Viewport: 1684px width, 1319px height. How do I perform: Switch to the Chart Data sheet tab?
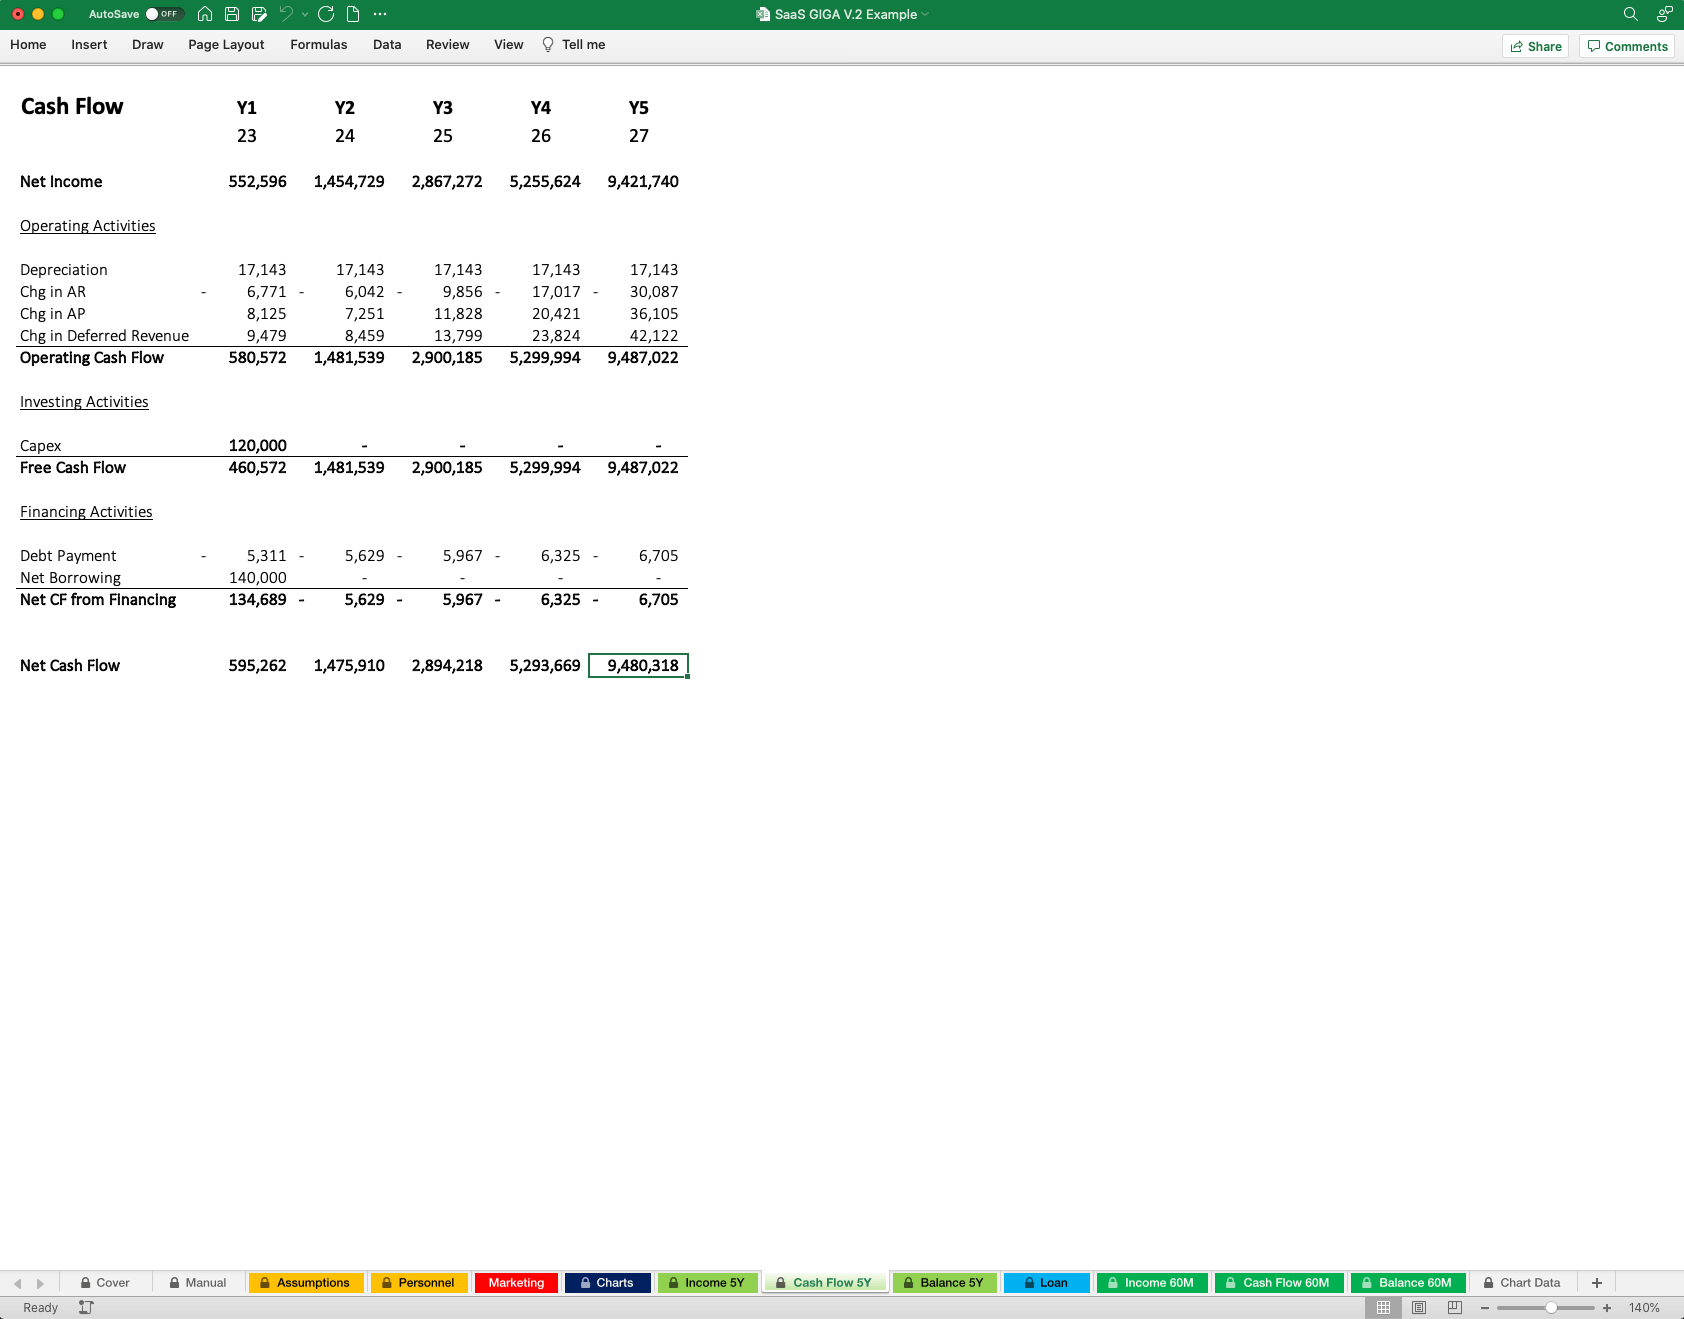tap(1522, 1283)
